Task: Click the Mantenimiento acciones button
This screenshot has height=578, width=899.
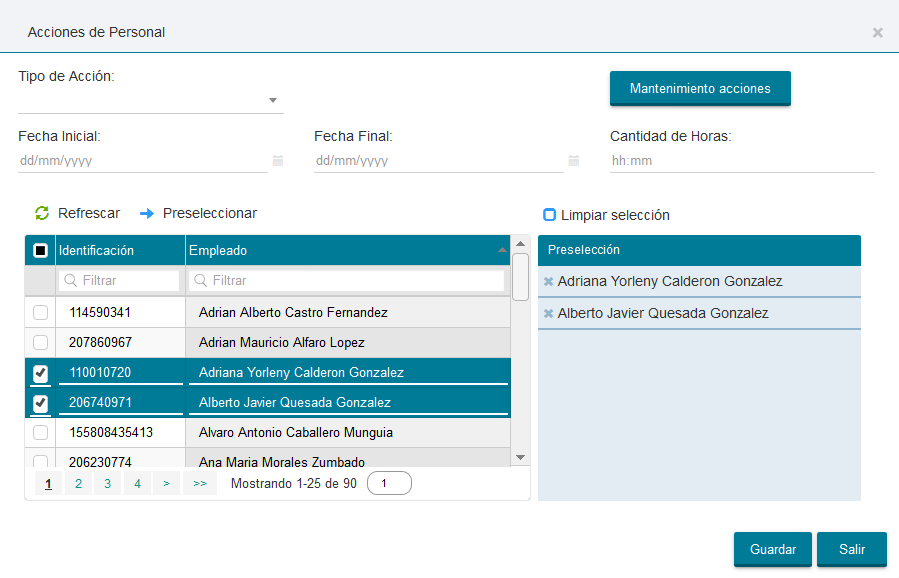Action: click(x=700, y=88)
